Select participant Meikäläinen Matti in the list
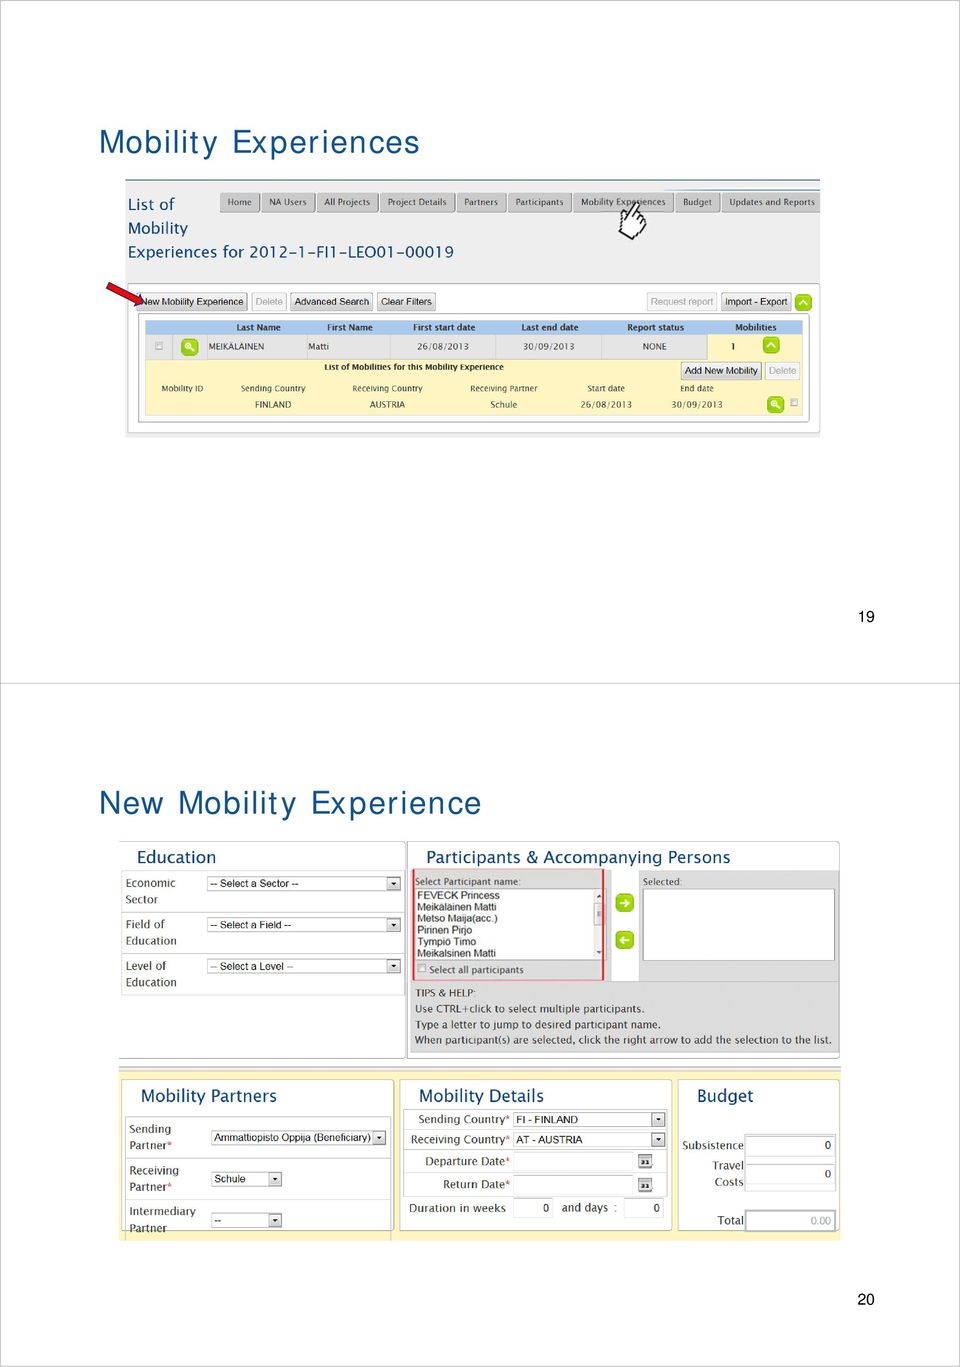The width and height of the screenshot is (960, 1367). click(457, 907)
